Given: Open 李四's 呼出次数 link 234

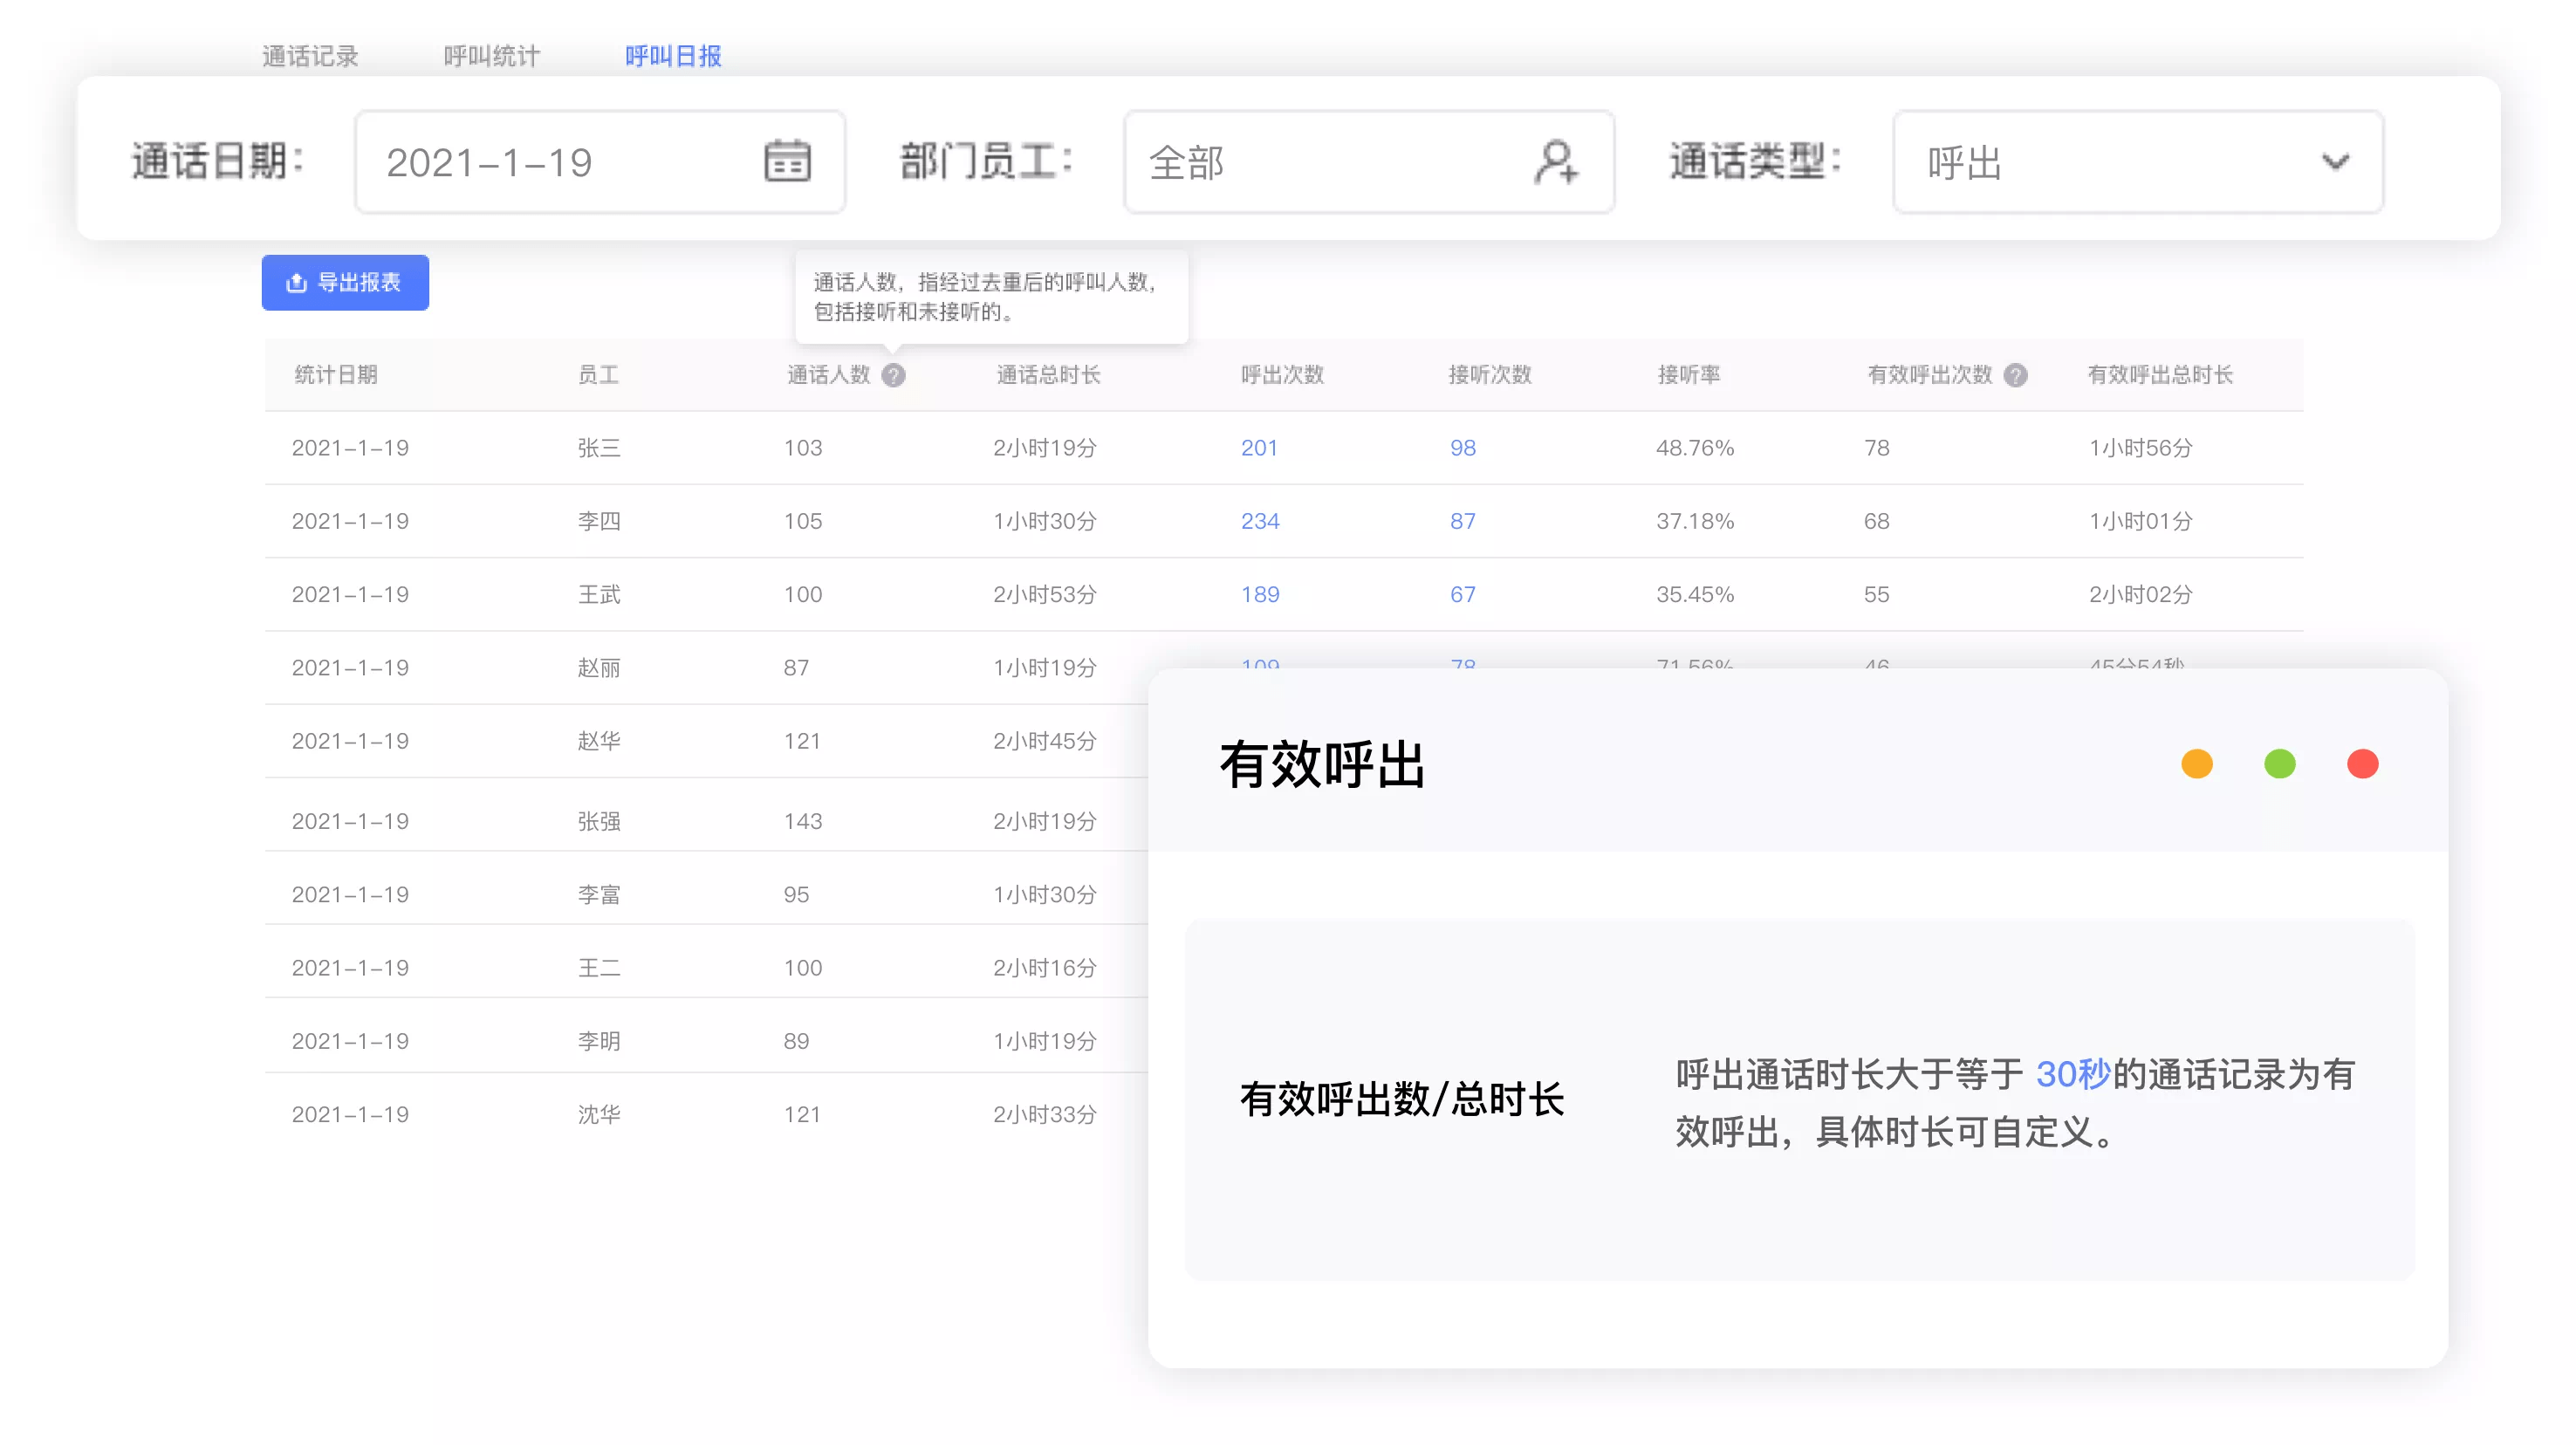Looking at the screenshot, I should point(1260,521).
